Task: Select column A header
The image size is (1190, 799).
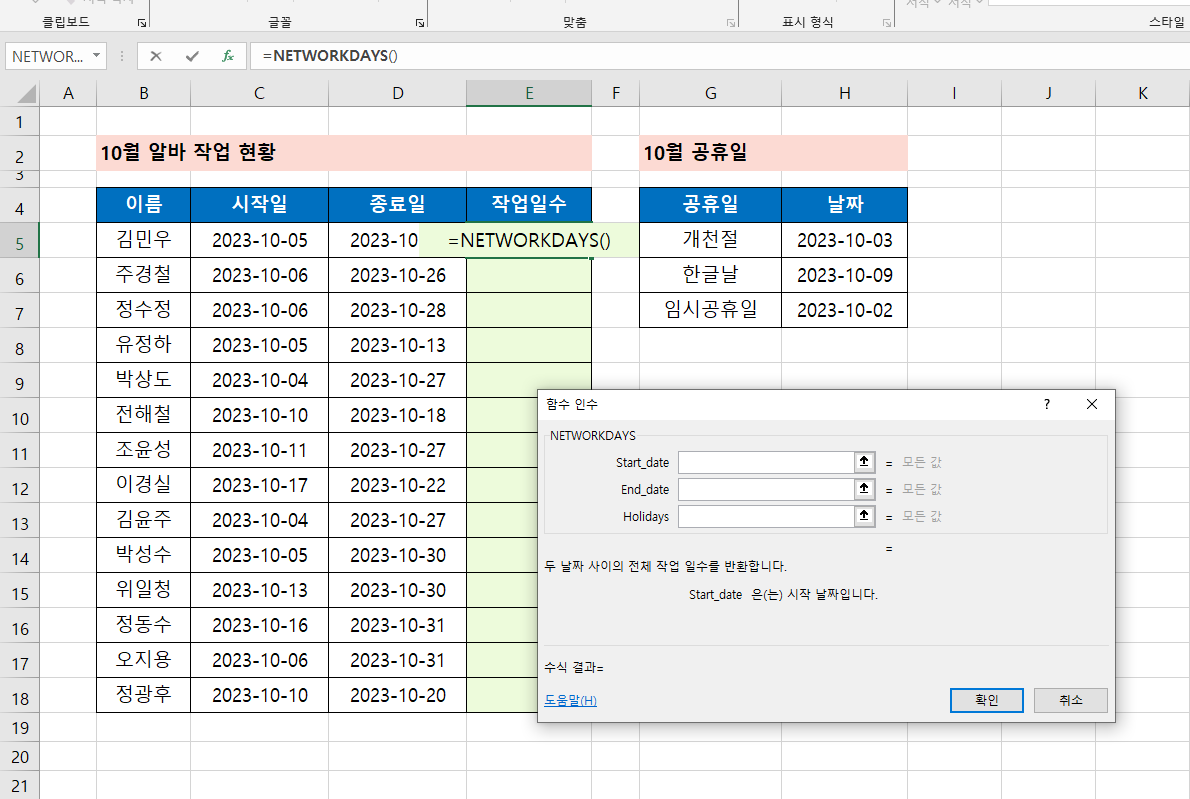Action: (68, 93)
